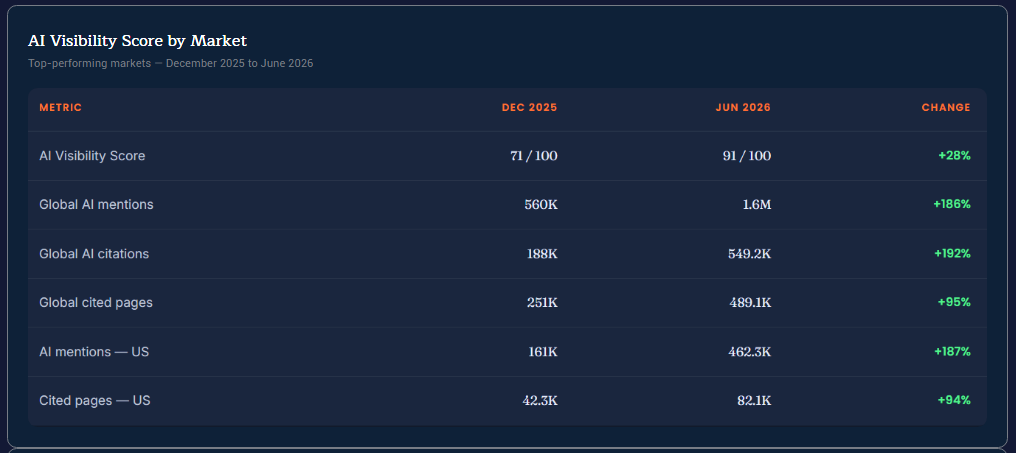Select the AI Visibility Score row label
Screen dimensions: 1016x453
[92, 156]
